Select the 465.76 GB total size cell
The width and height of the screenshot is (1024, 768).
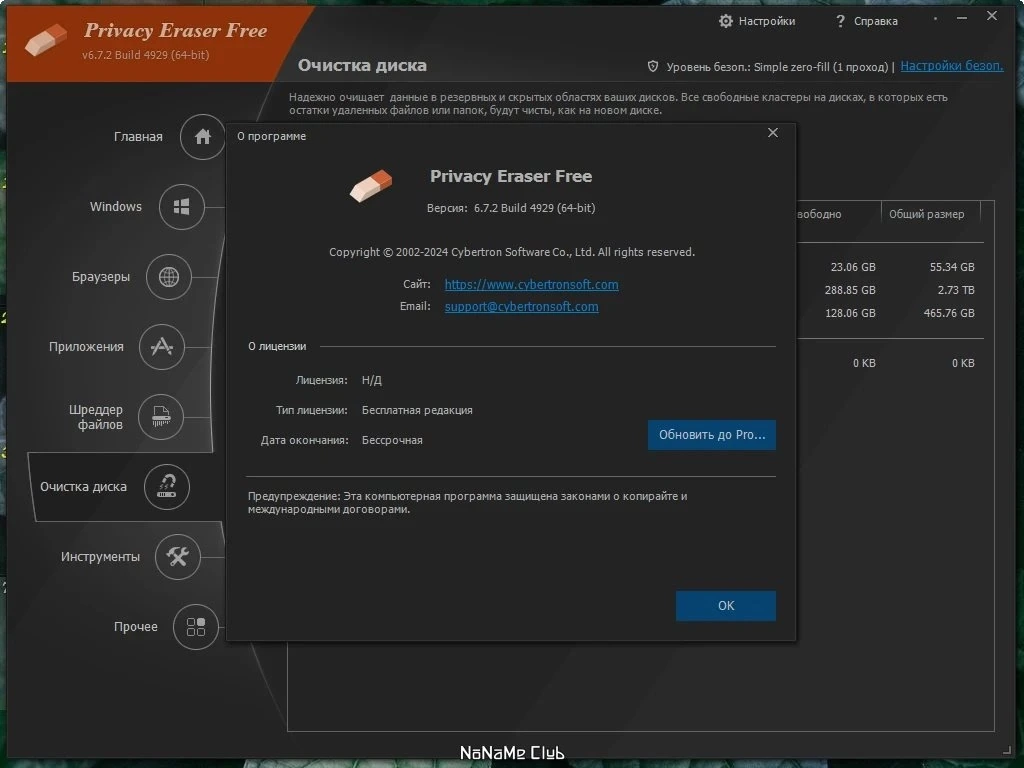[949, 313]
